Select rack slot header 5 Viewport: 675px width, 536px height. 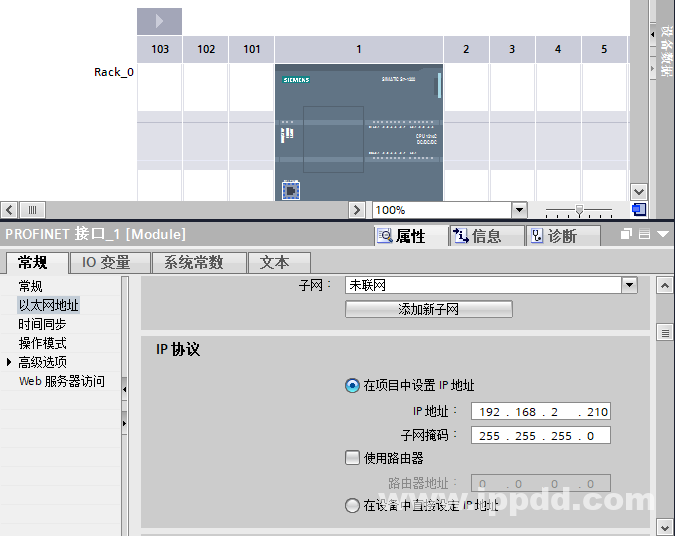604,49
